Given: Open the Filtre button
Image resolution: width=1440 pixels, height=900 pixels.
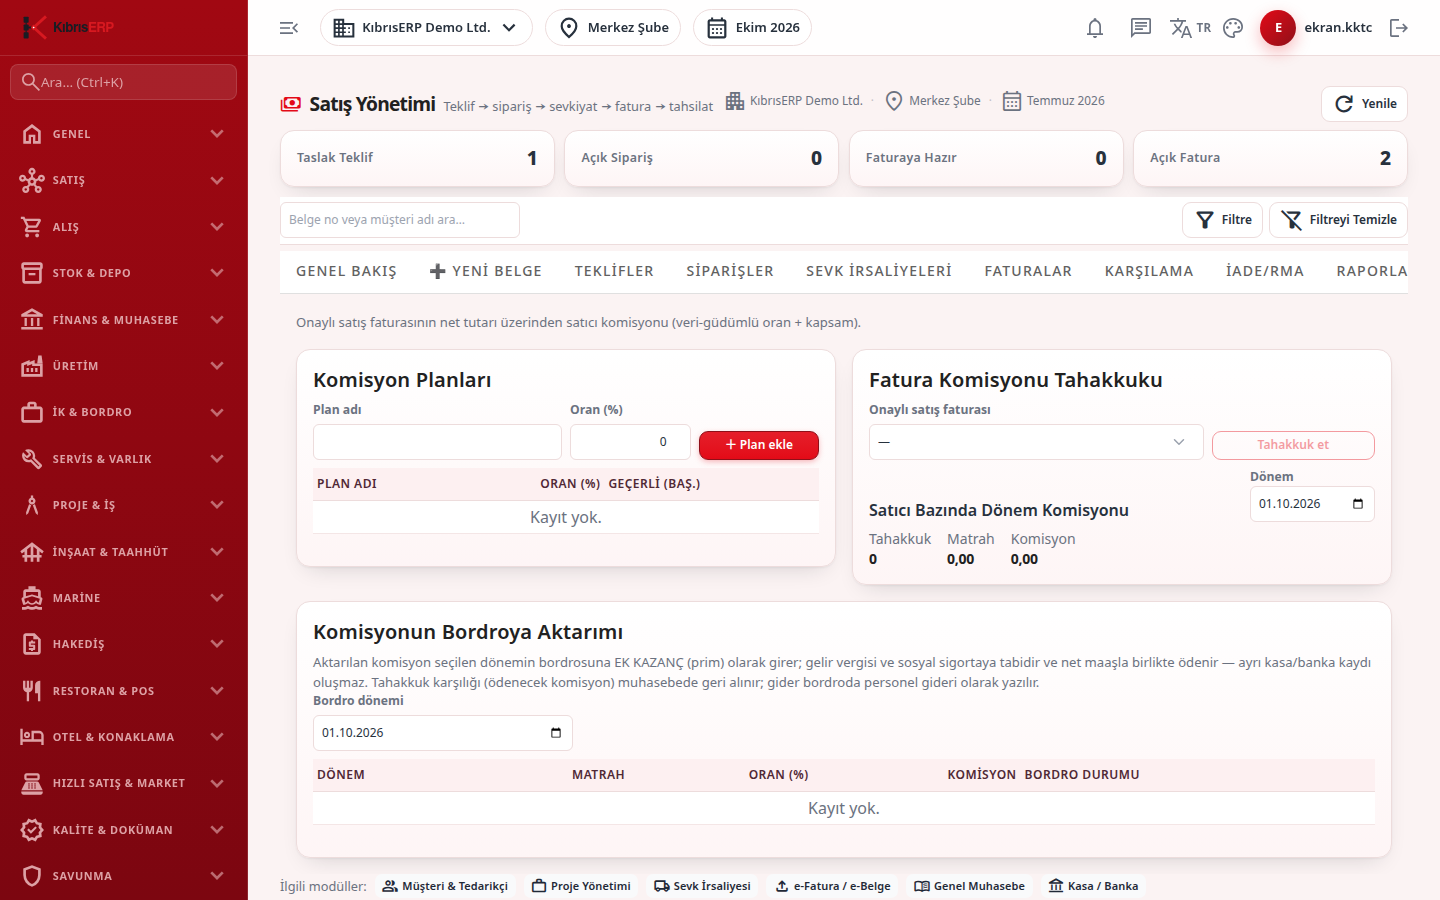Looking at the screenshot, I should tap(1223, 220).
